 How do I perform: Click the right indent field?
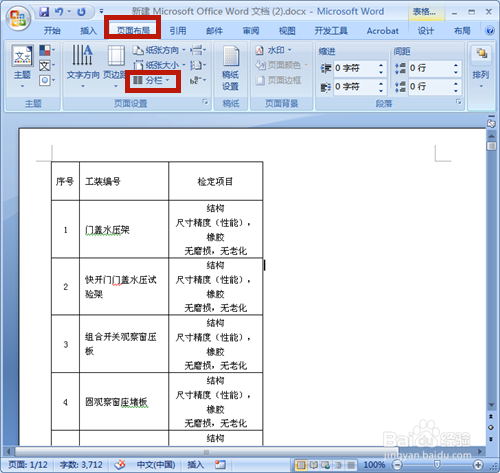(x=356, y=87)
